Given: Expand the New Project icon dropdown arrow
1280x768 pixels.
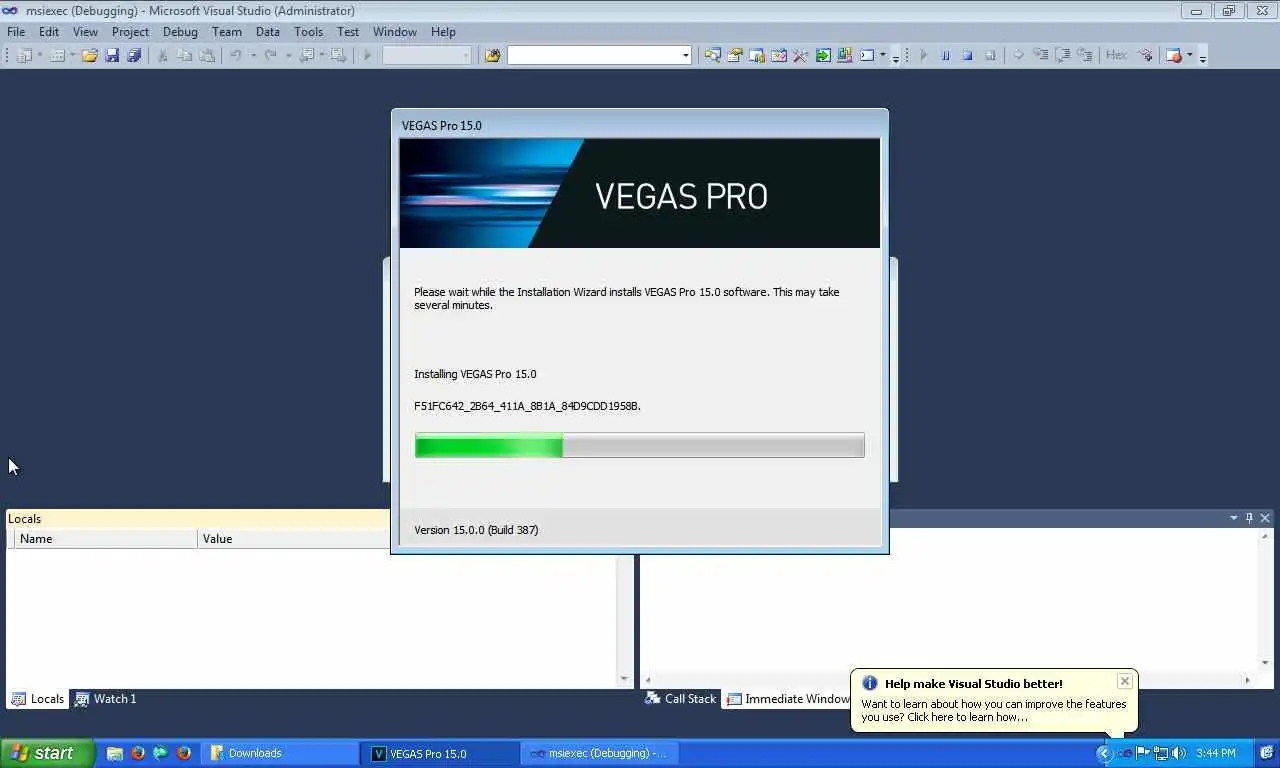Looking at the screenshot, I should pyautogui.click(x=40, y=55).
